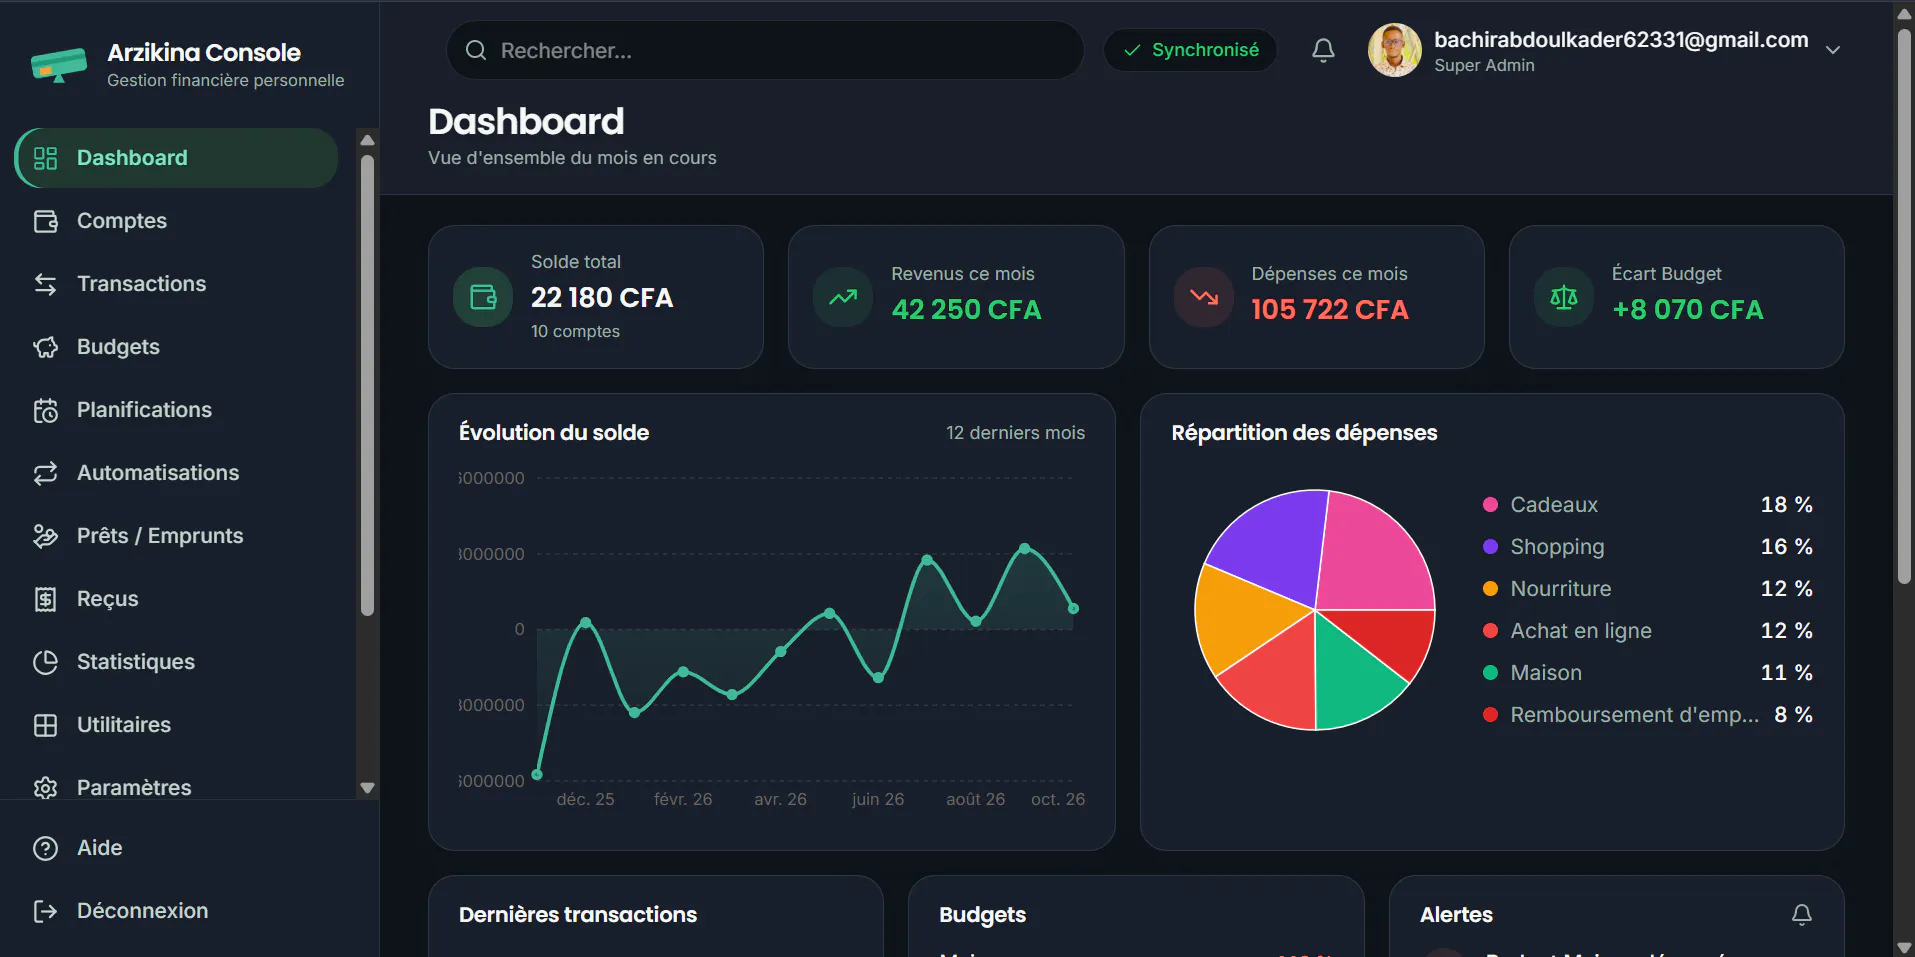This screenshot has height=957, width=1915.
Task: Click the Synchronisé status badge
Action: (1190, 50)
